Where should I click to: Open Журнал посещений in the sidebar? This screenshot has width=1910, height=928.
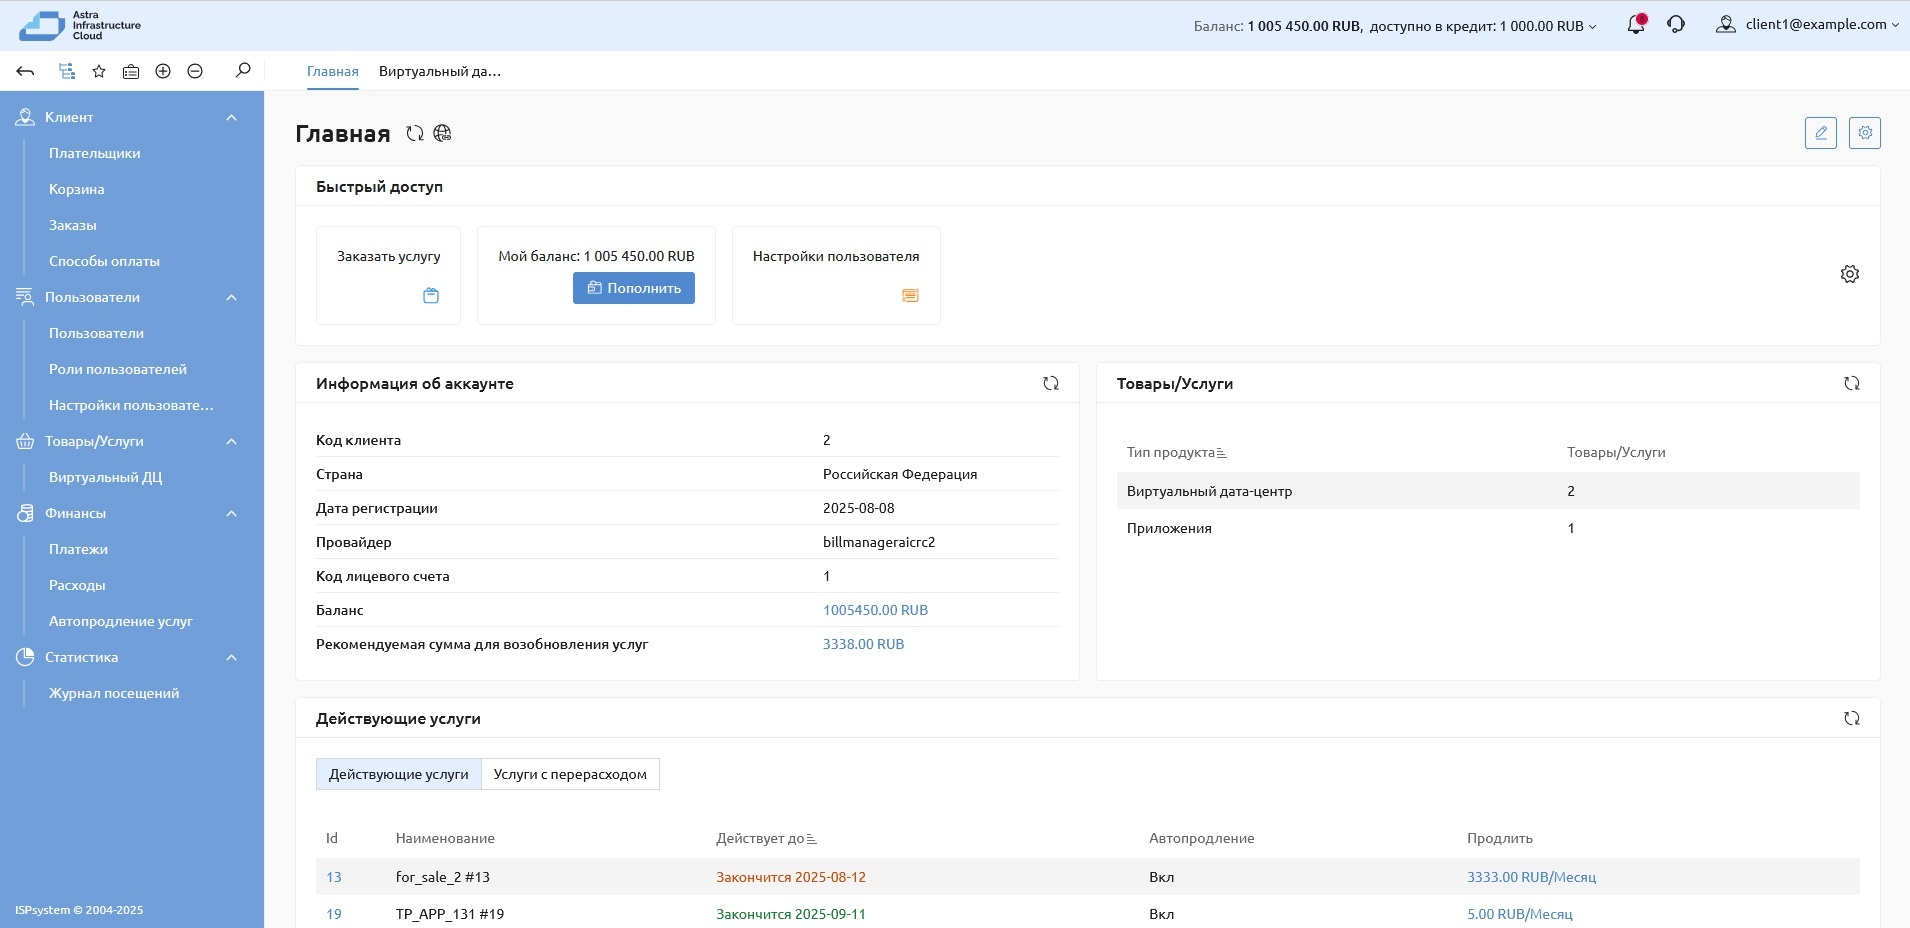[x=114, y=693]
